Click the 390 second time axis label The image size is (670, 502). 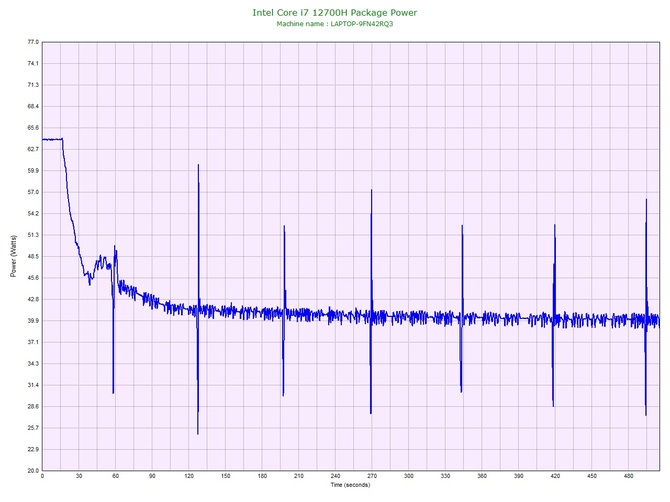(519, 476)
